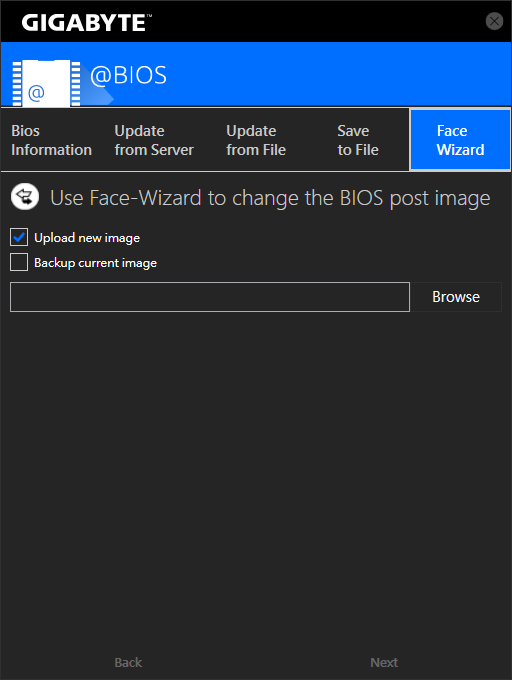Viewport: 512px width, 680px height.
Task: Select the Face Wizard tab
Action: tap(460, 140)
